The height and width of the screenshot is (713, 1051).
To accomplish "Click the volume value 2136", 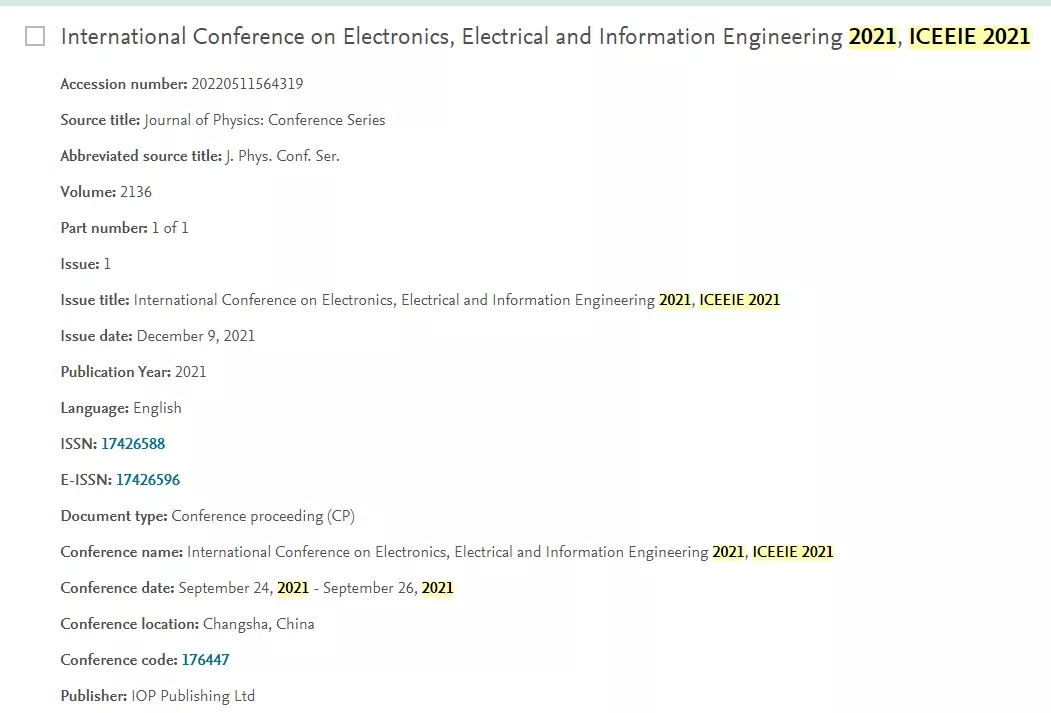I will click(136, 192).
